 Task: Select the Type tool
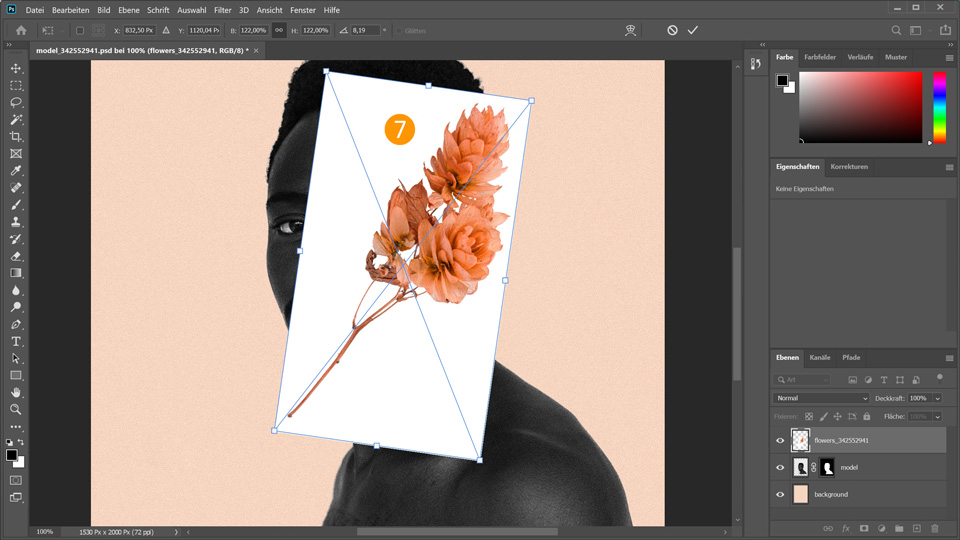click(x=16, y=341)
